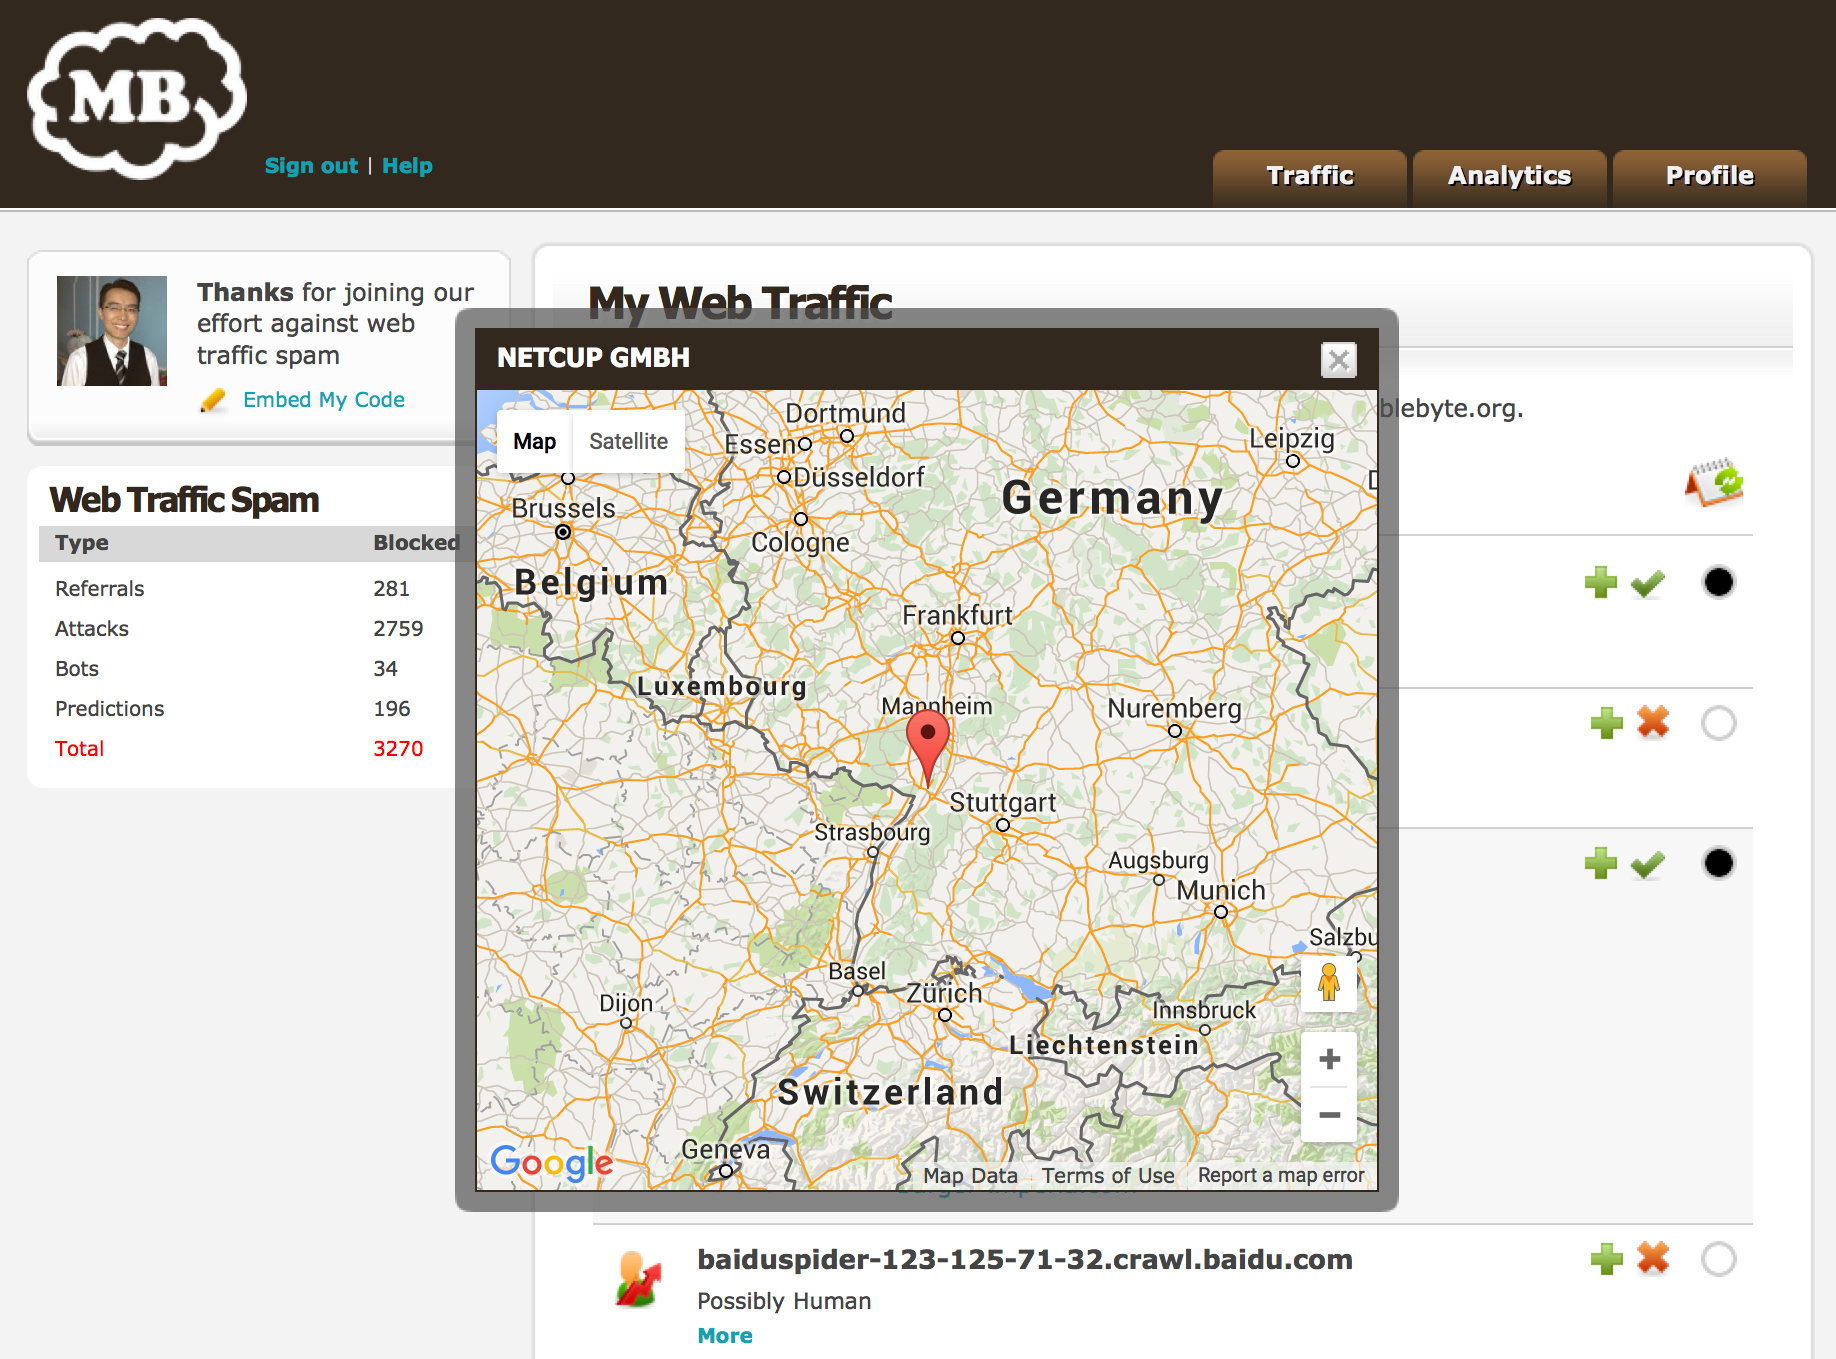Click the Munich label on the map

click(x=1221, y=890)
